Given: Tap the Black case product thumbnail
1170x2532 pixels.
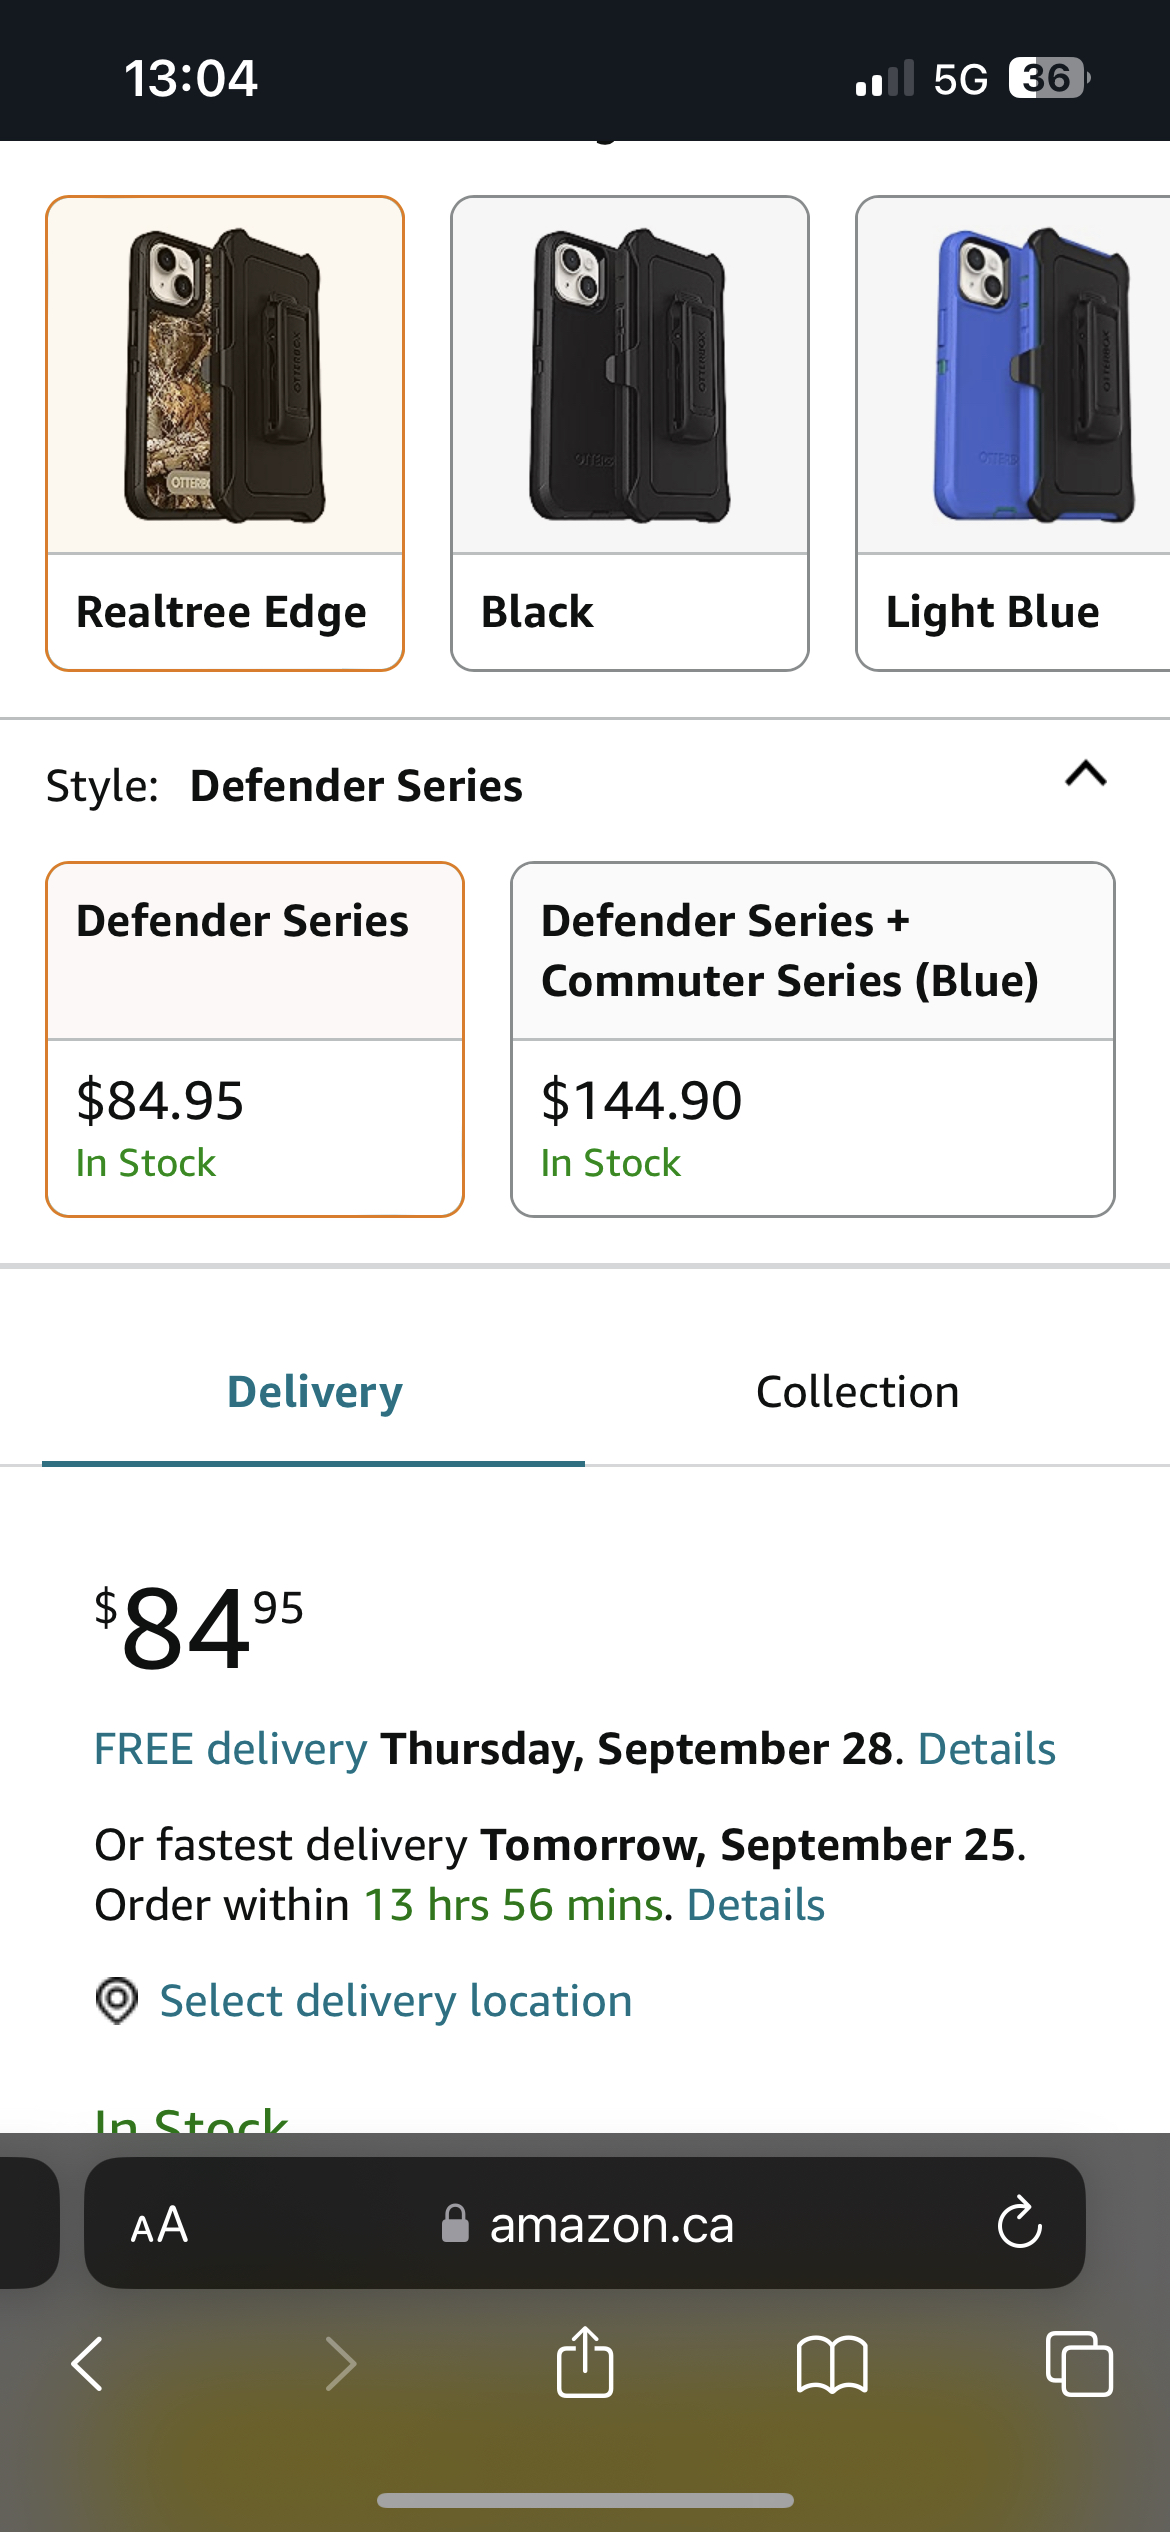Looking at the screenshot, I should click(x=628, y=380).
